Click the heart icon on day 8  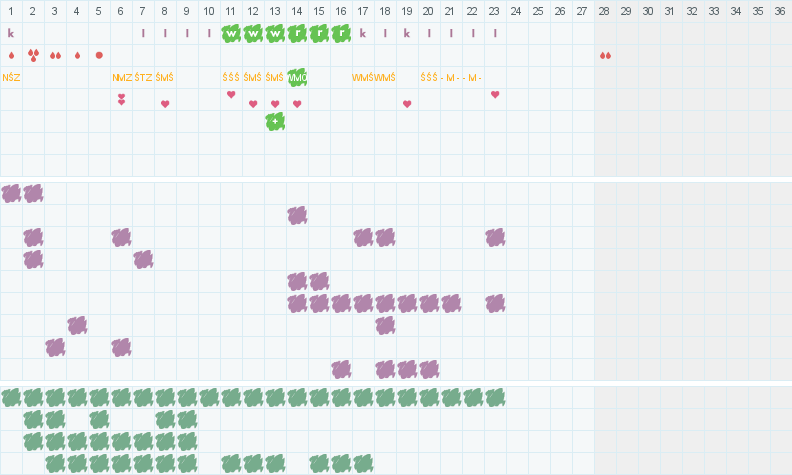click(165, 104)
